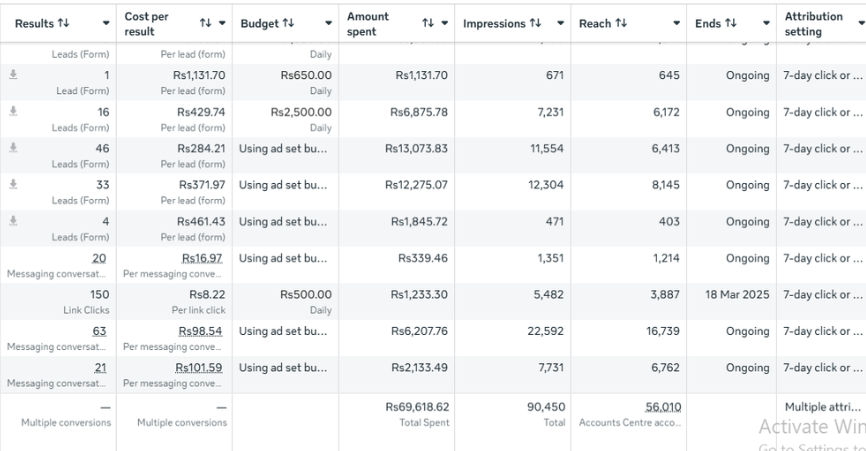This screenshot has height=451, width=866.
Task: Click the download icon beside 4 Leads result
Action: point(12,221)
